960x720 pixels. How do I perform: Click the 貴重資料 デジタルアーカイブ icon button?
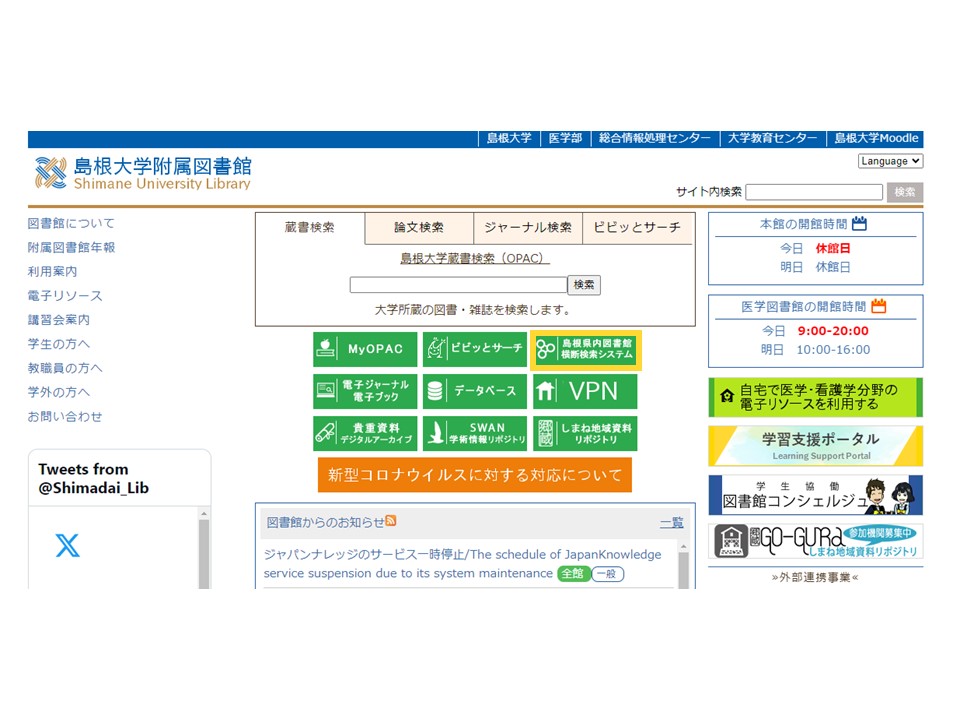[x=365, y=433]
